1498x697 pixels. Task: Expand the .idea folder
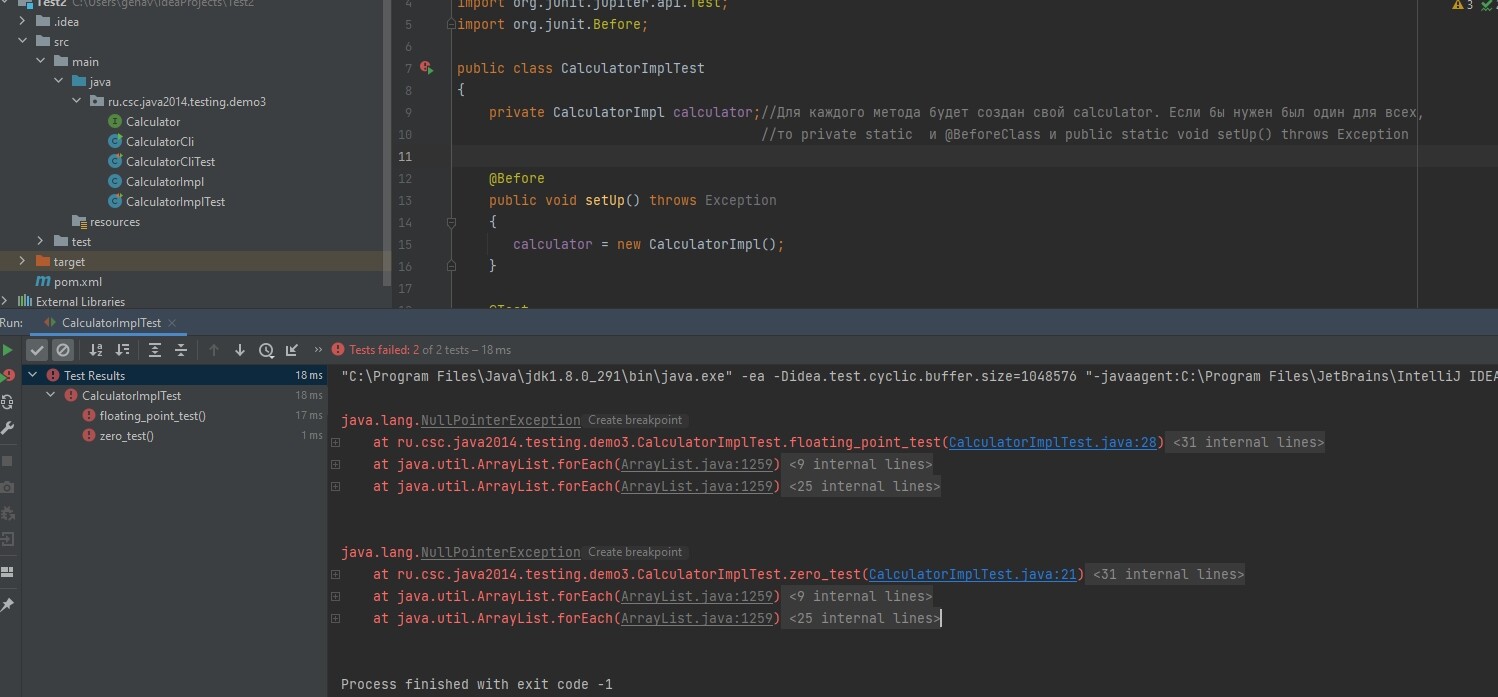pos(22,21)
